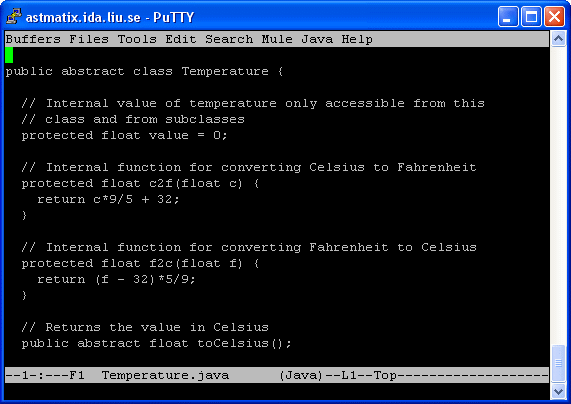The height and width of the screenshot is (404, 571).
Task: Click the (Java) mode indicator
Action: (x=301, y=375)
